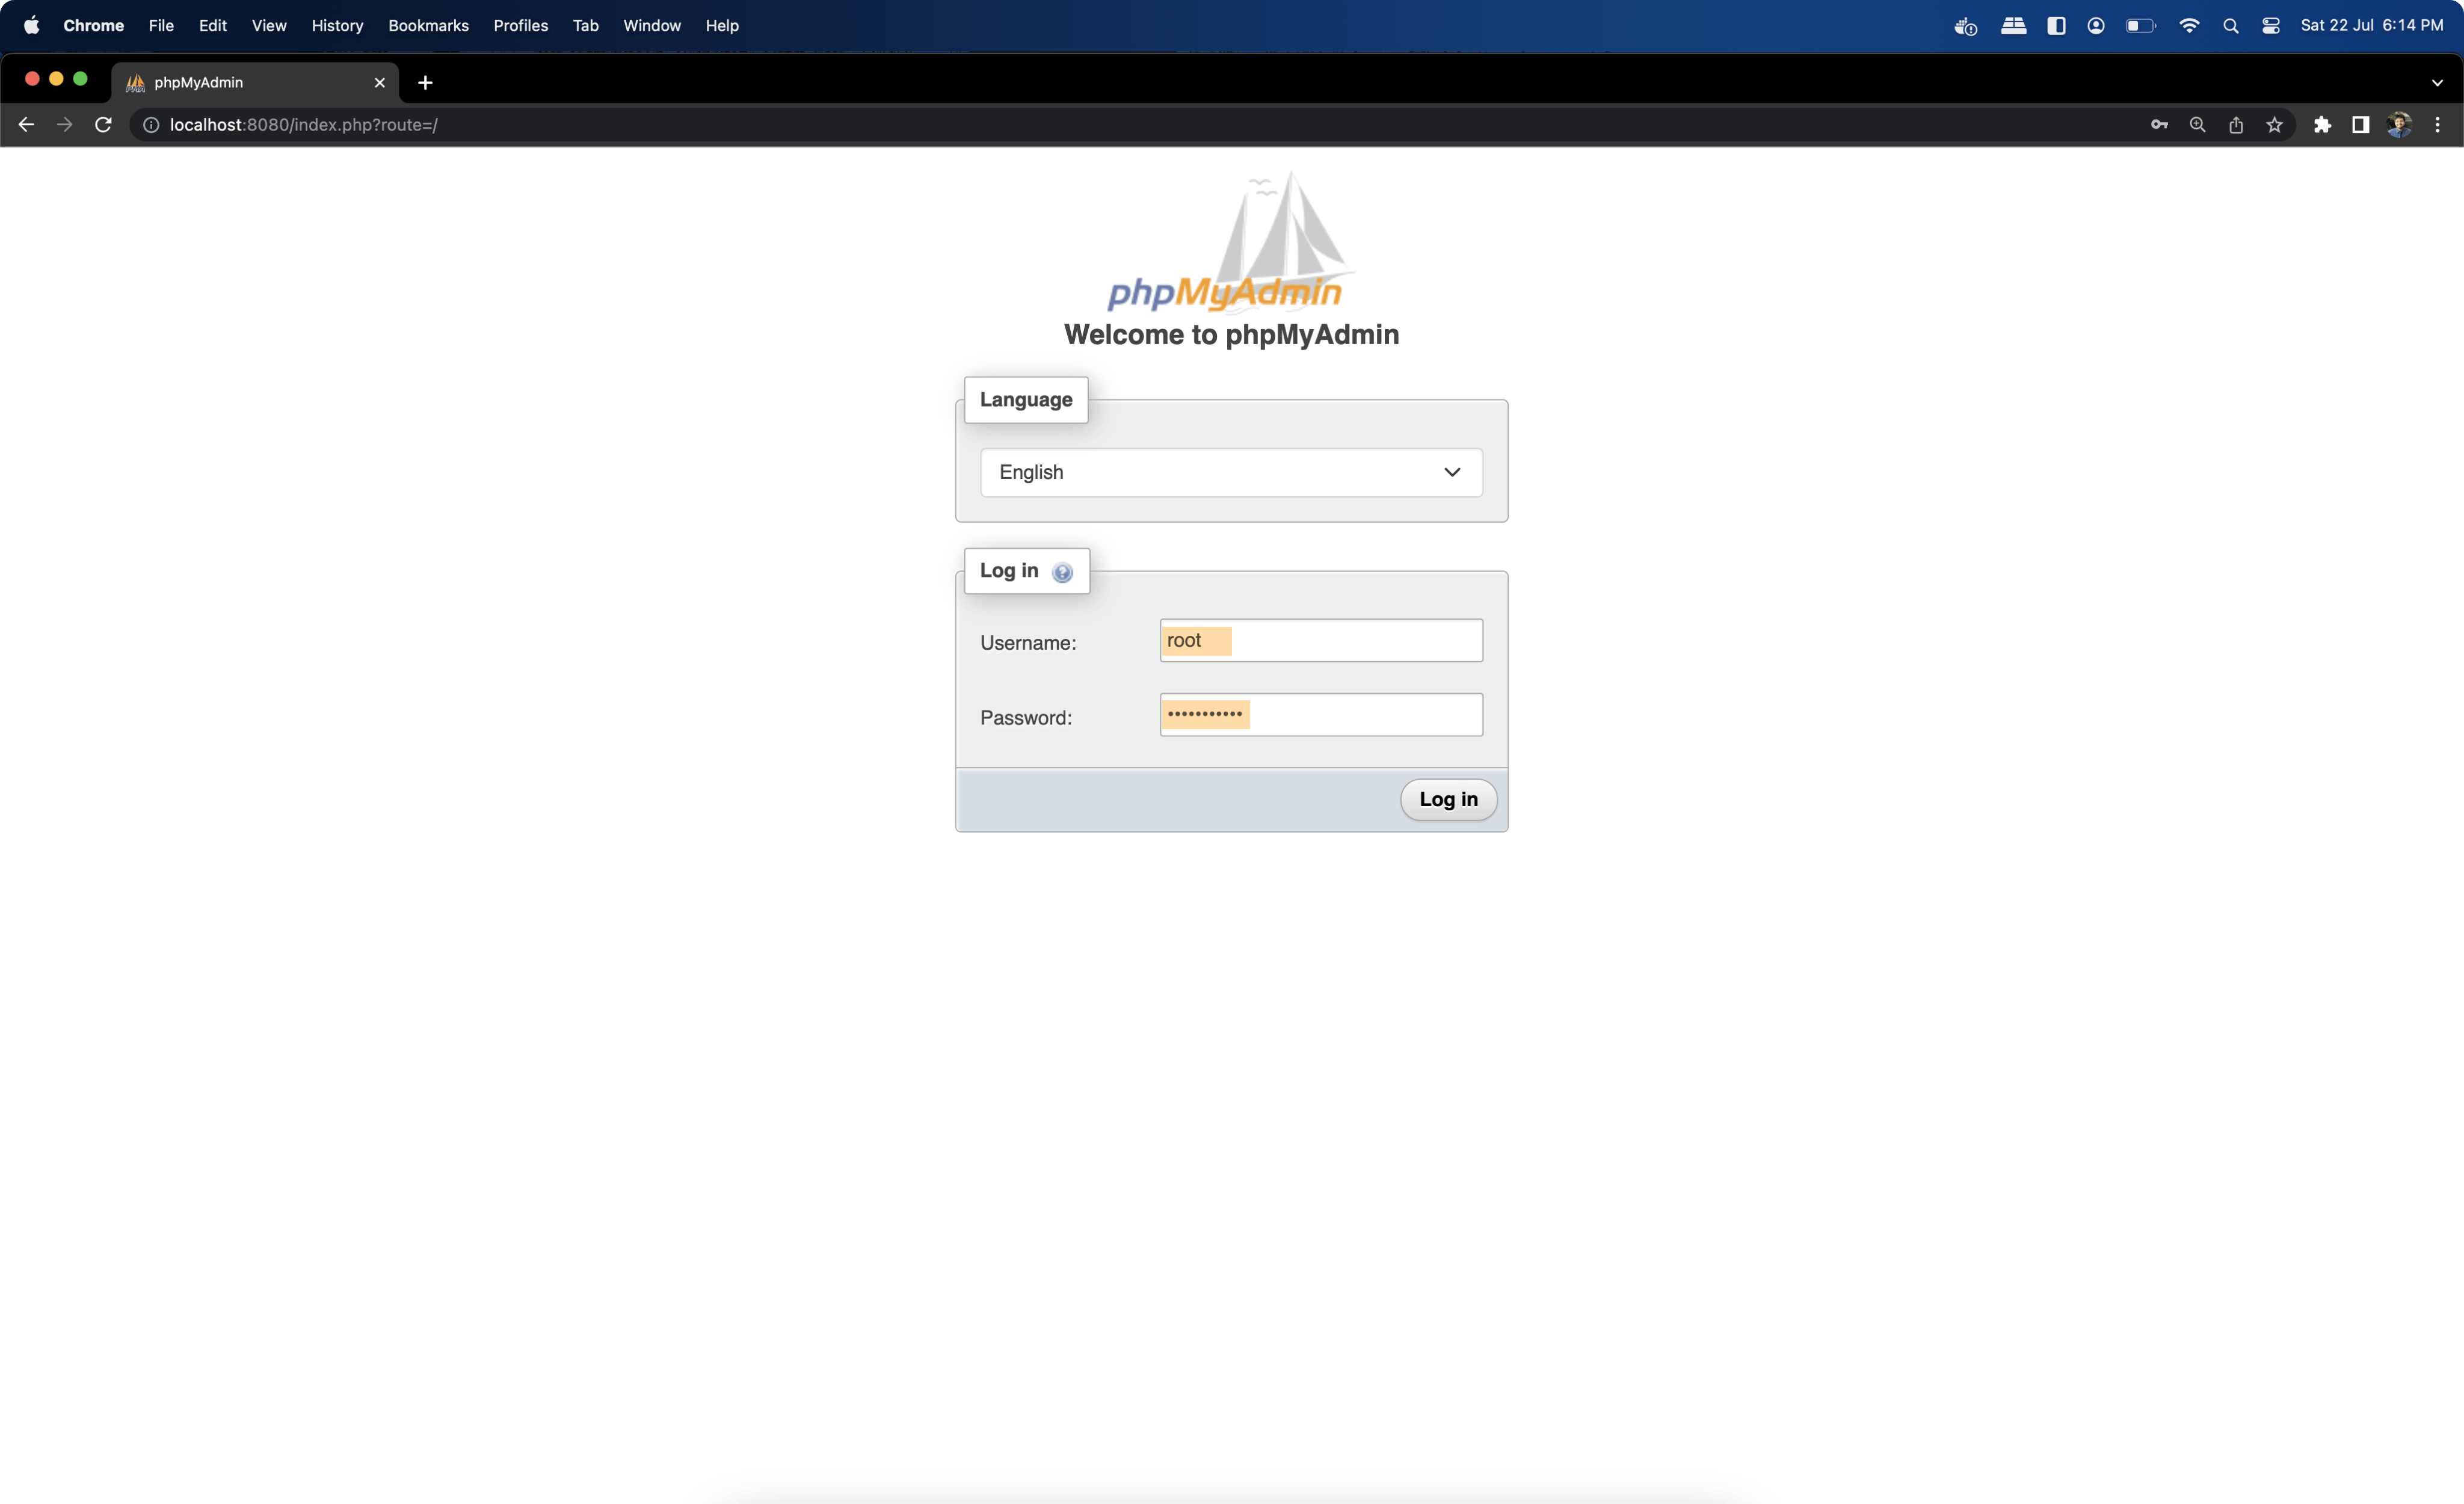The image size is (2464, 1504).
Task: Open the English language dropdown
Action: point(1231,472)
